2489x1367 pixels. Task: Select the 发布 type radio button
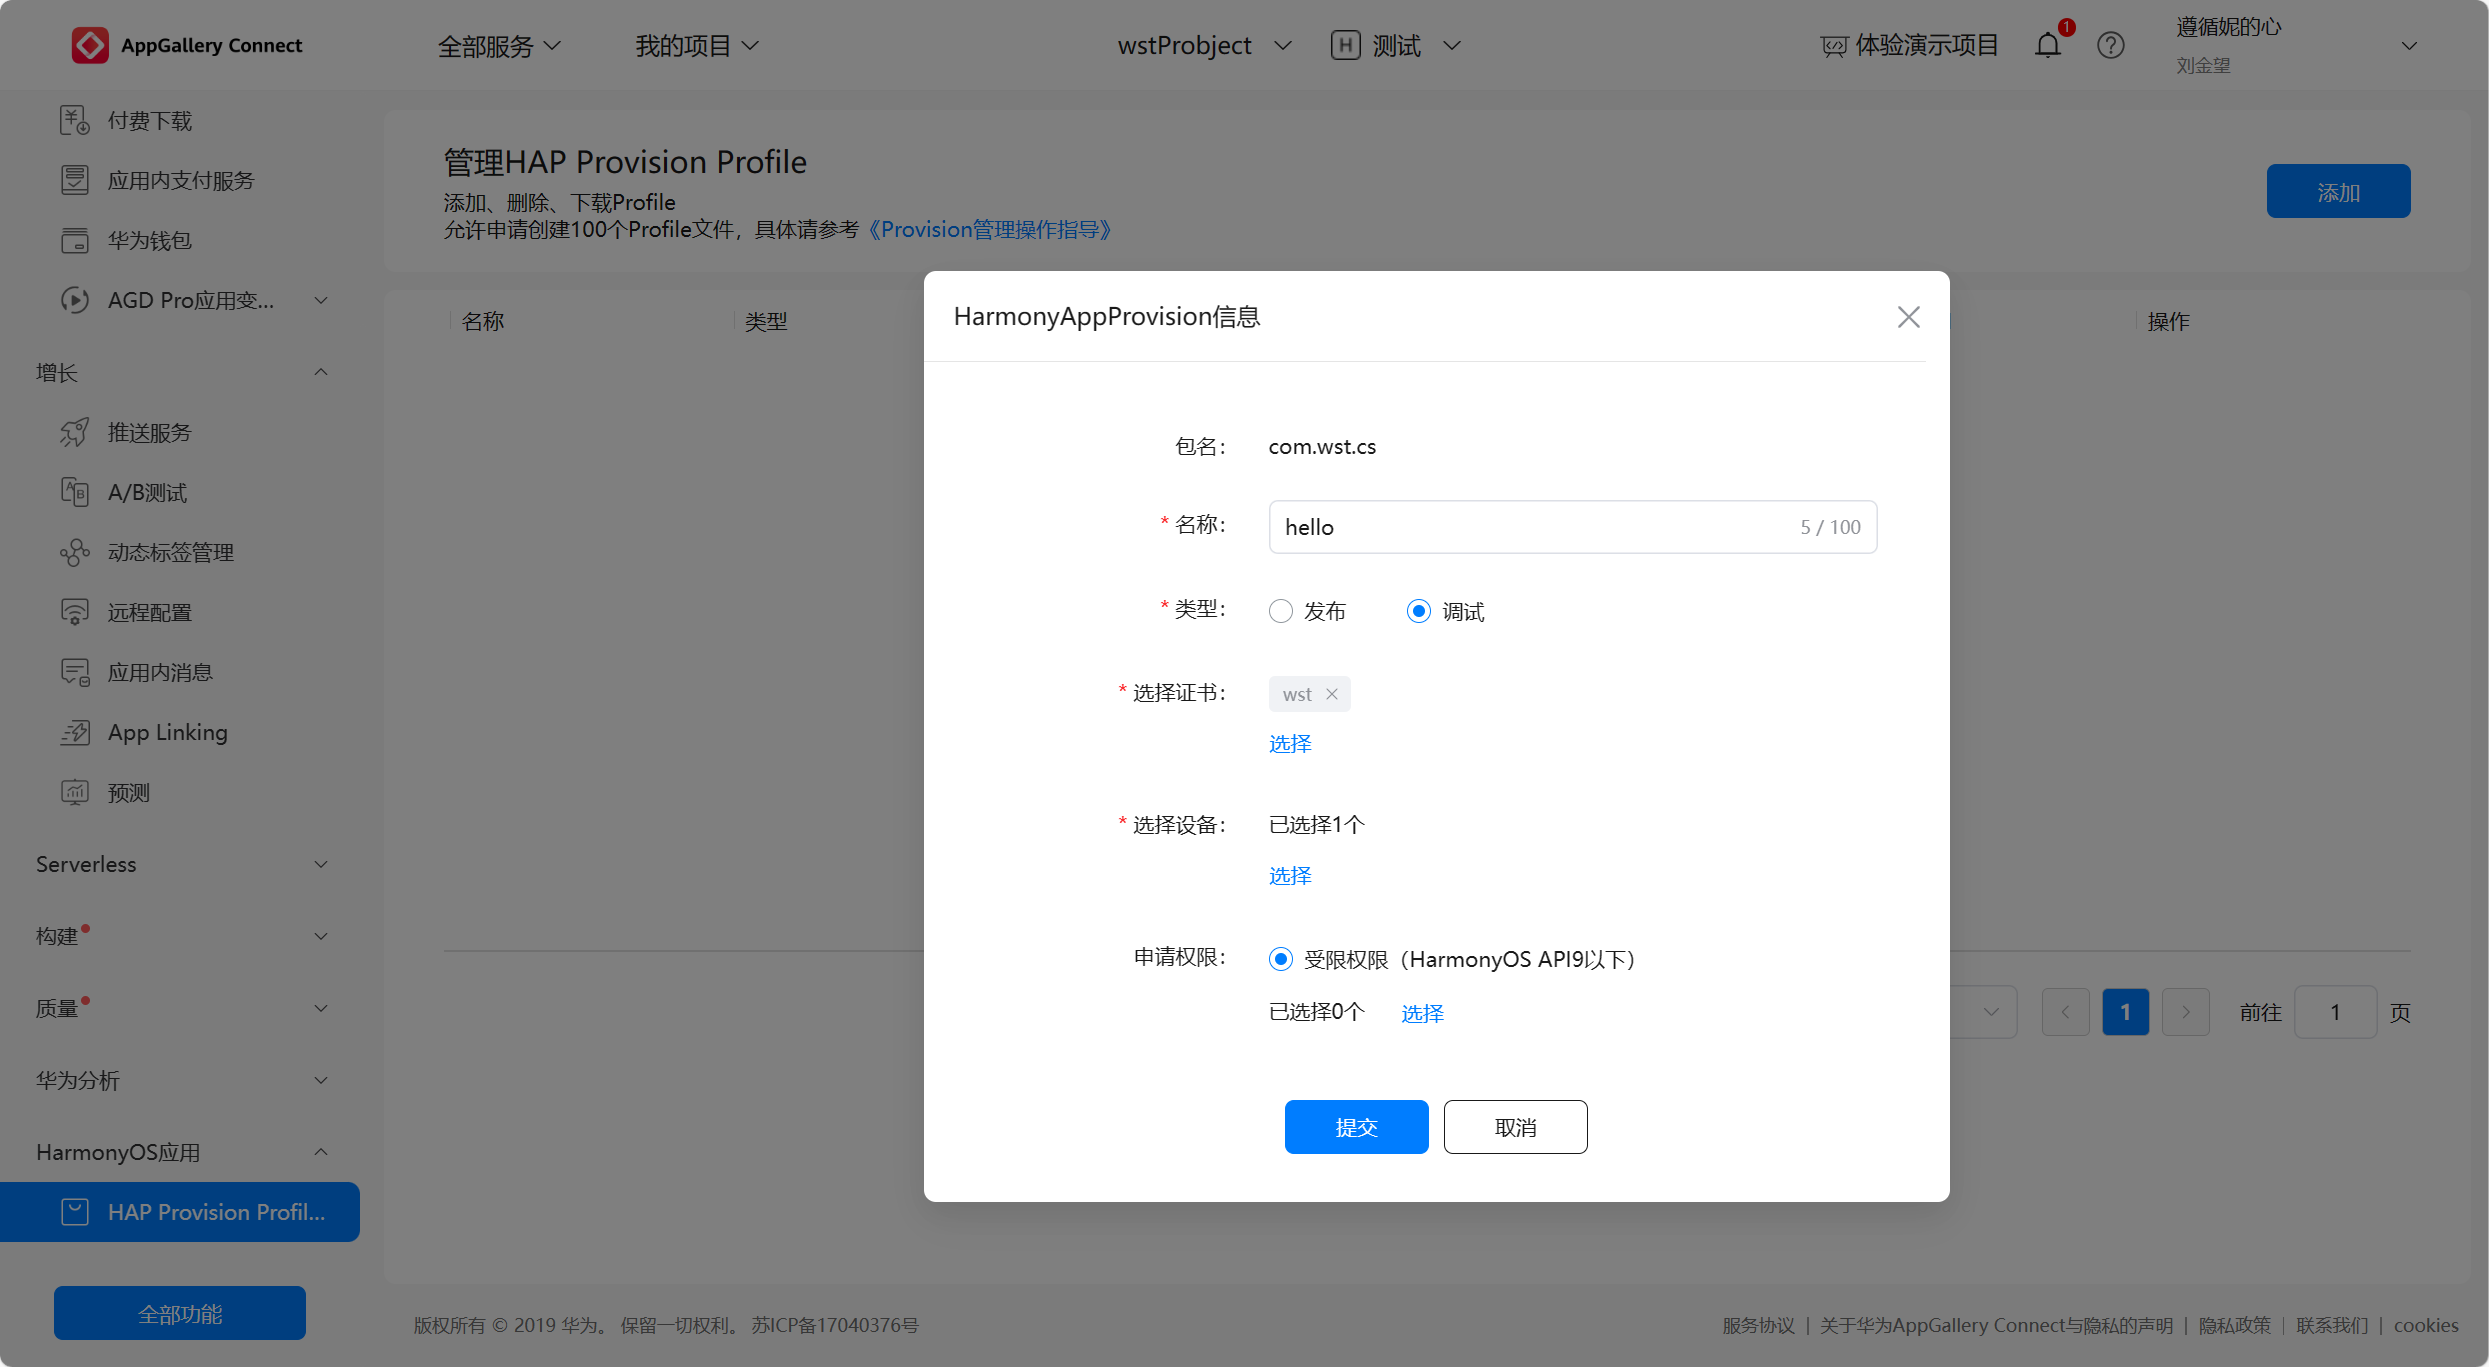(1281, 611)
